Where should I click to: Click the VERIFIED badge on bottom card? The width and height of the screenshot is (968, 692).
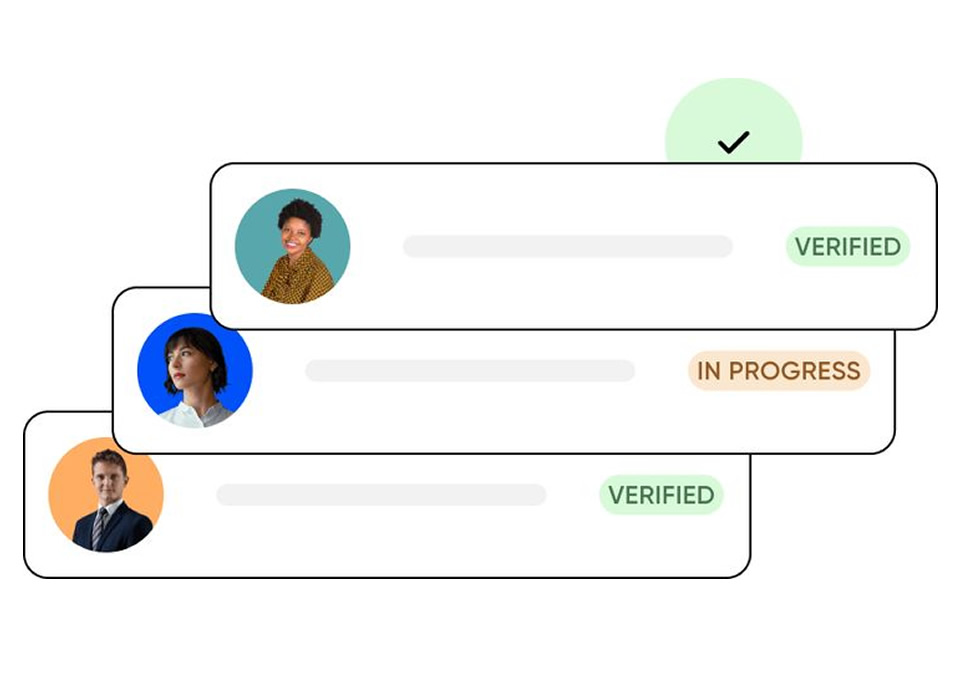coord(661,494)
